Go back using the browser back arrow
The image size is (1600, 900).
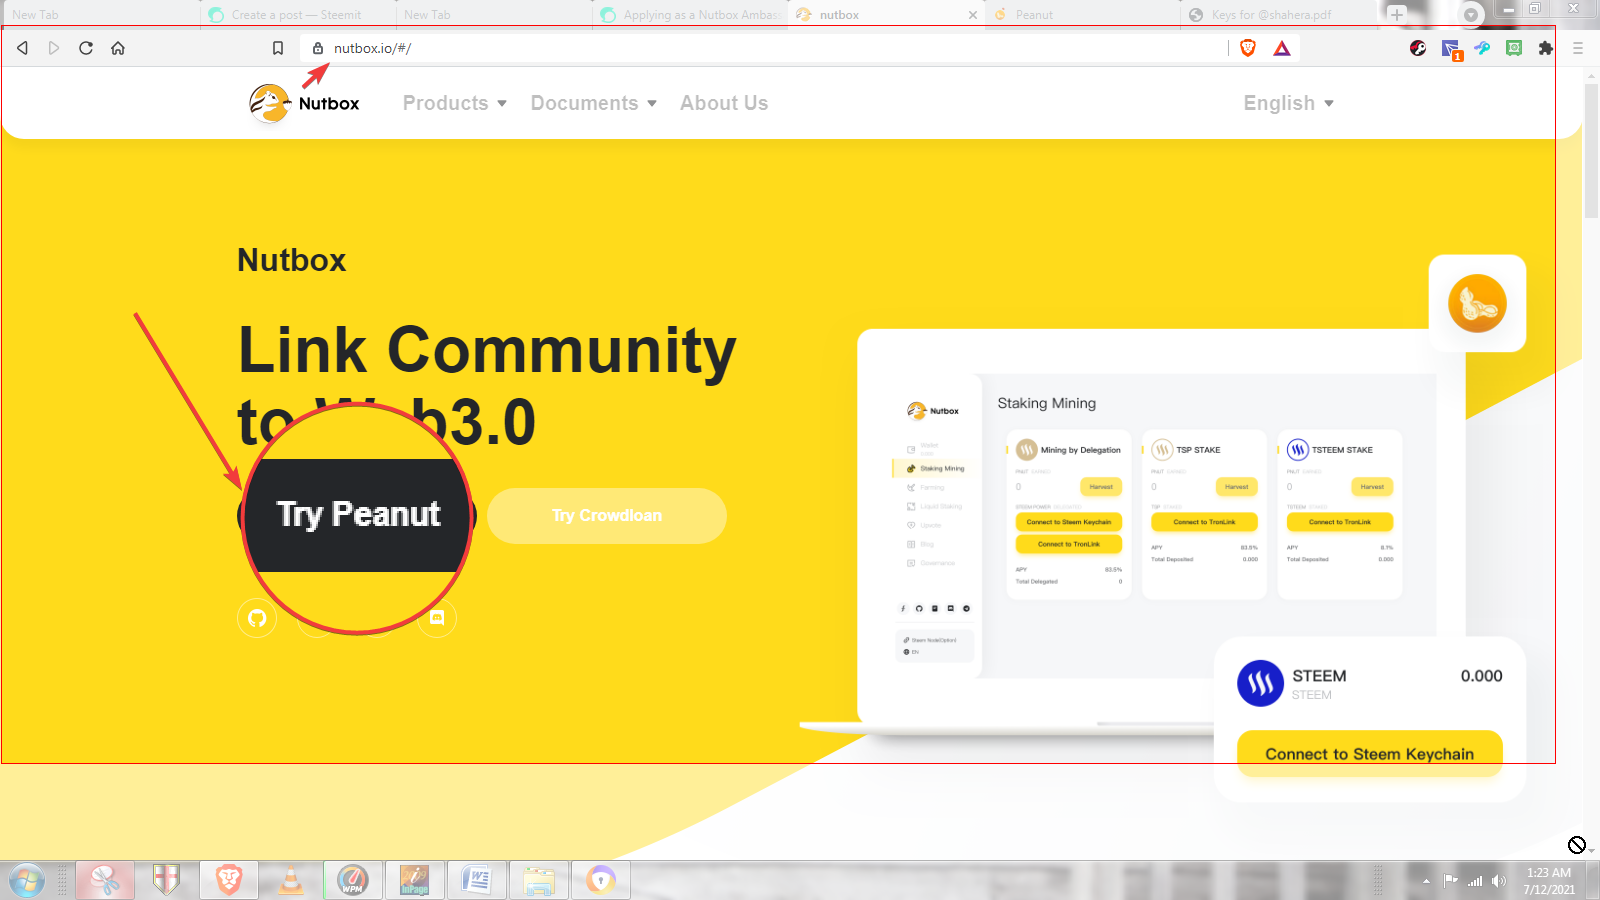[22, 48]
